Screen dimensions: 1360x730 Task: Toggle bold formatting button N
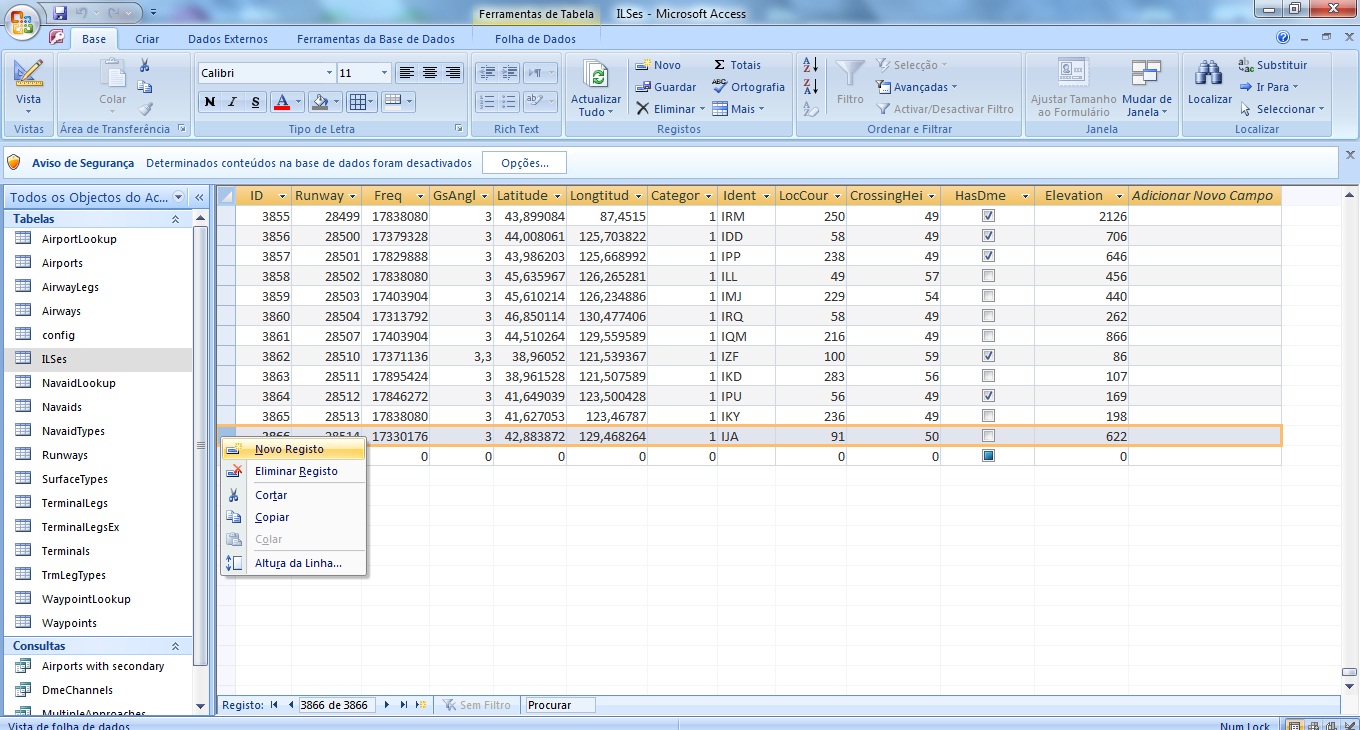[210, 102]
